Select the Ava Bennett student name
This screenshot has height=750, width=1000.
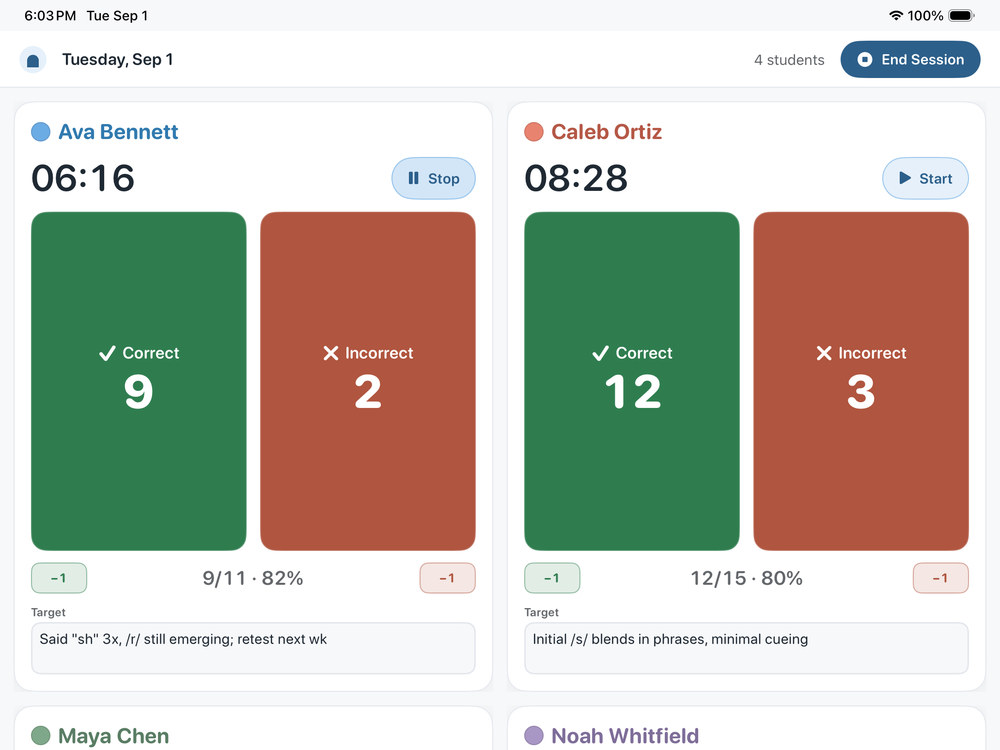point(118,132)
